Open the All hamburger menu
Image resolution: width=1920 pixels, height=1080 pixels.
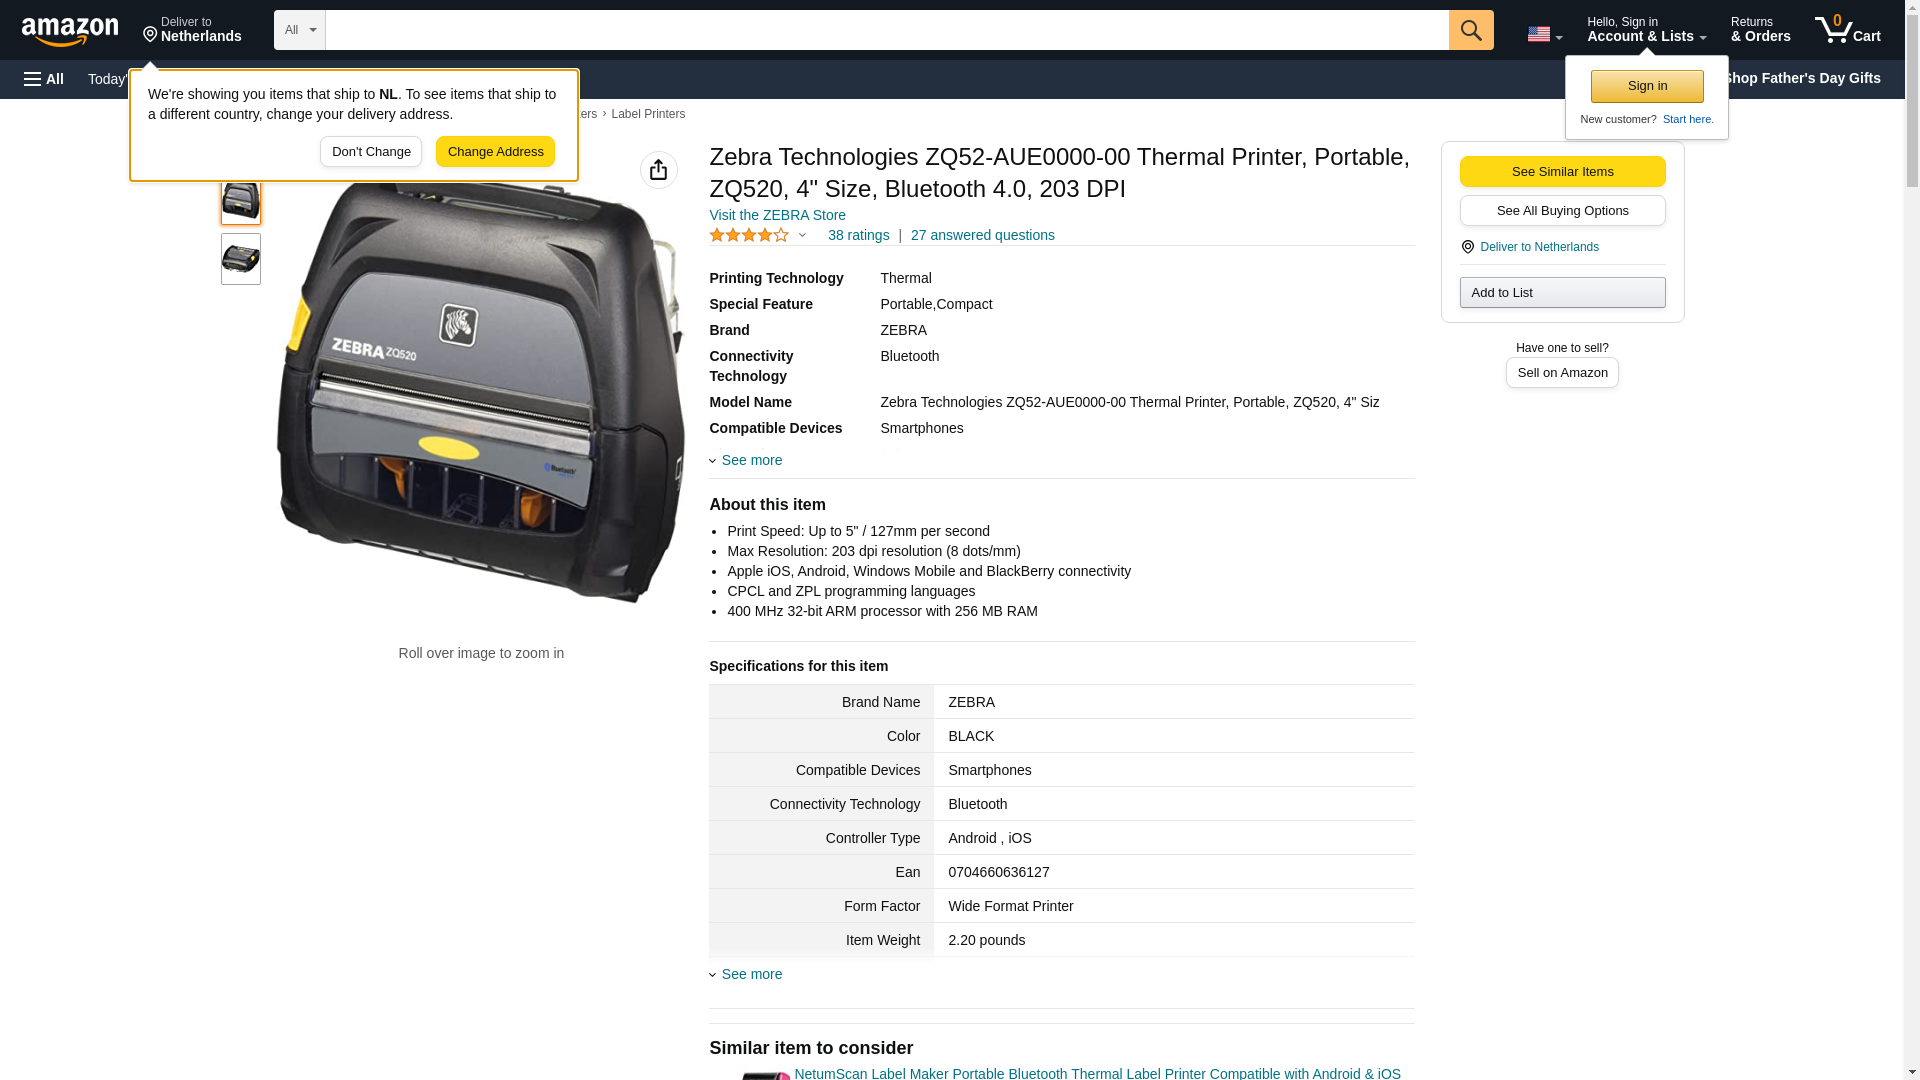click(44, 79)
